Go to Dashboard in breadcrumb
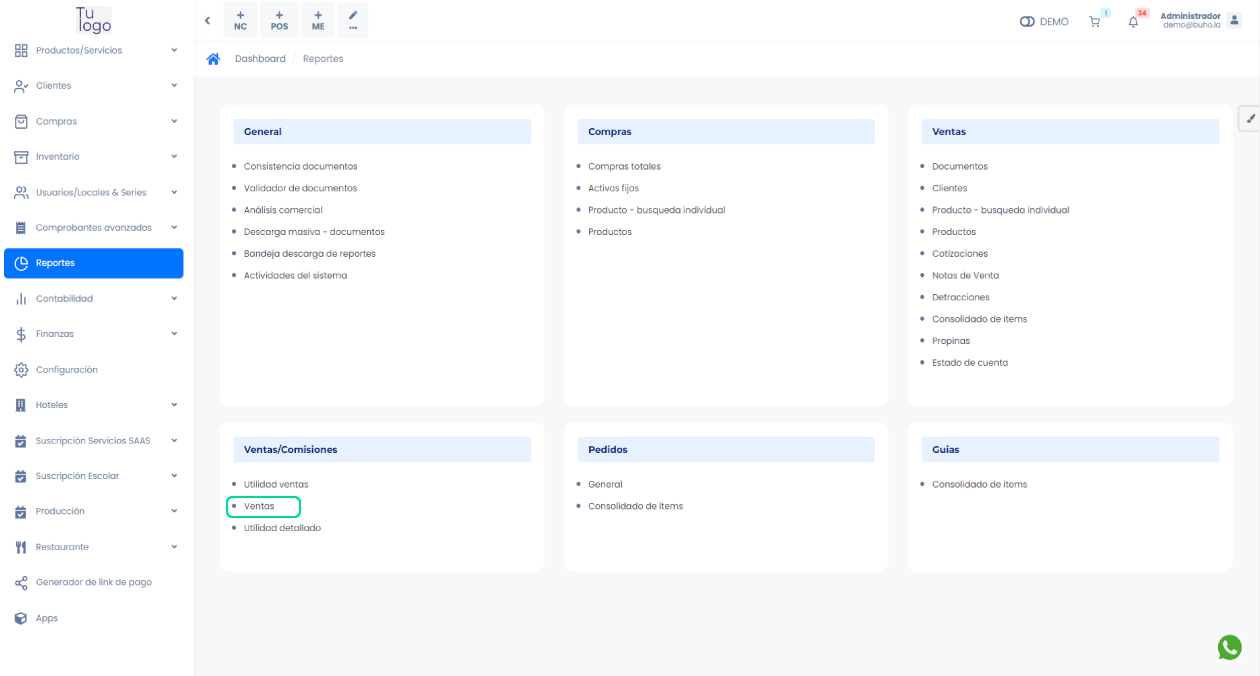This screenshot has height=676, width=1260. 260,59
